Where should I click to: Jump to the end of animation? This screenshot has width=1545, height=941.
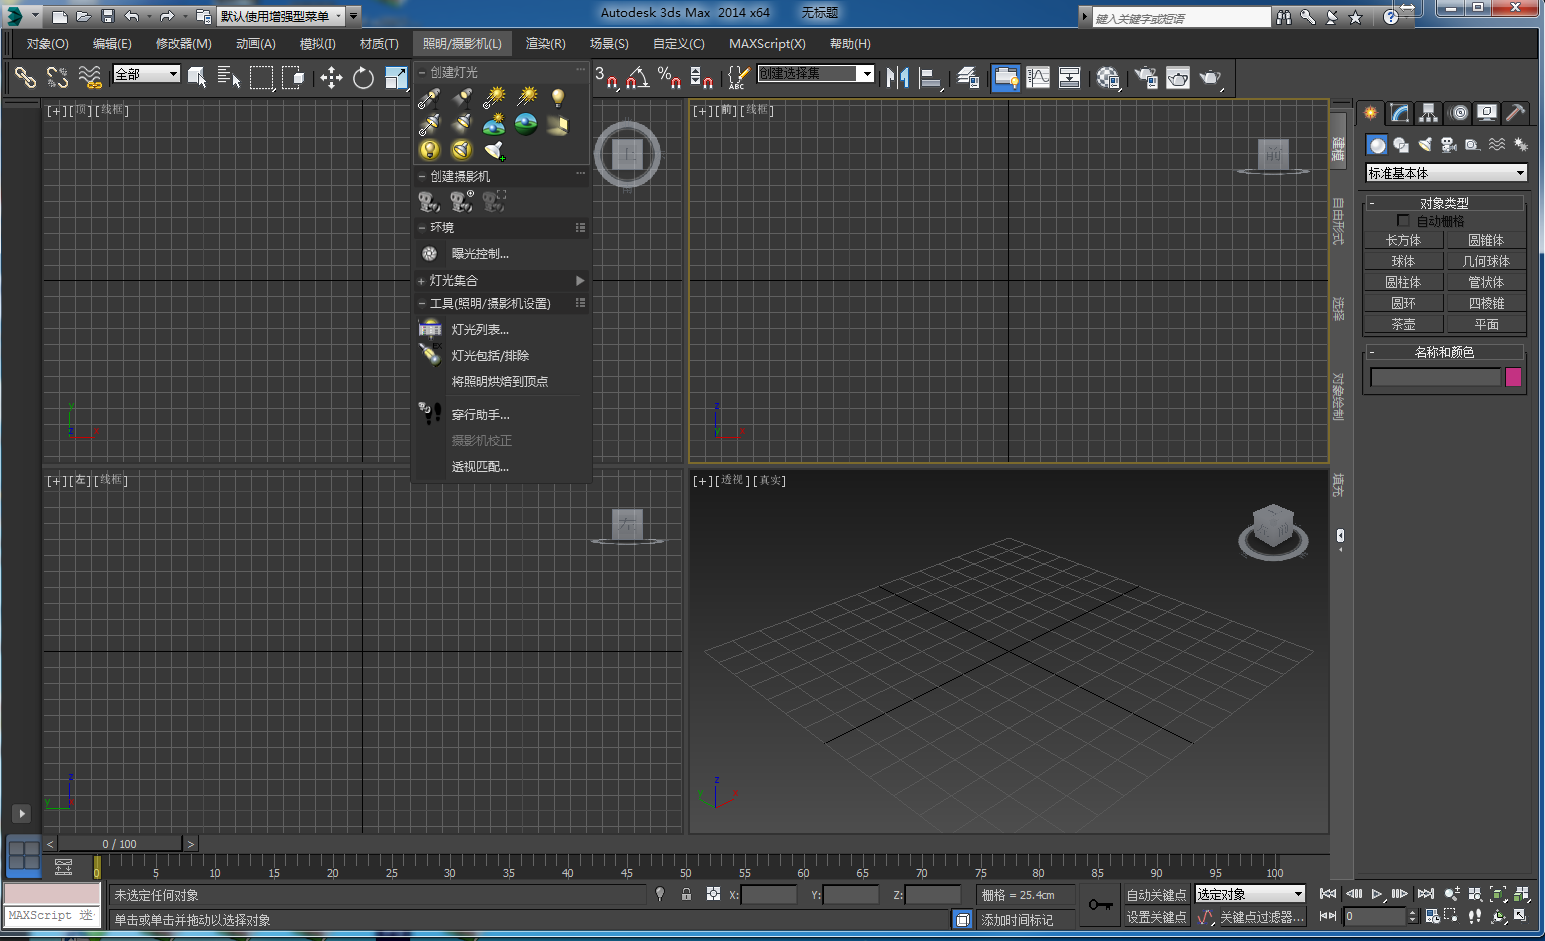(1425, 893)
